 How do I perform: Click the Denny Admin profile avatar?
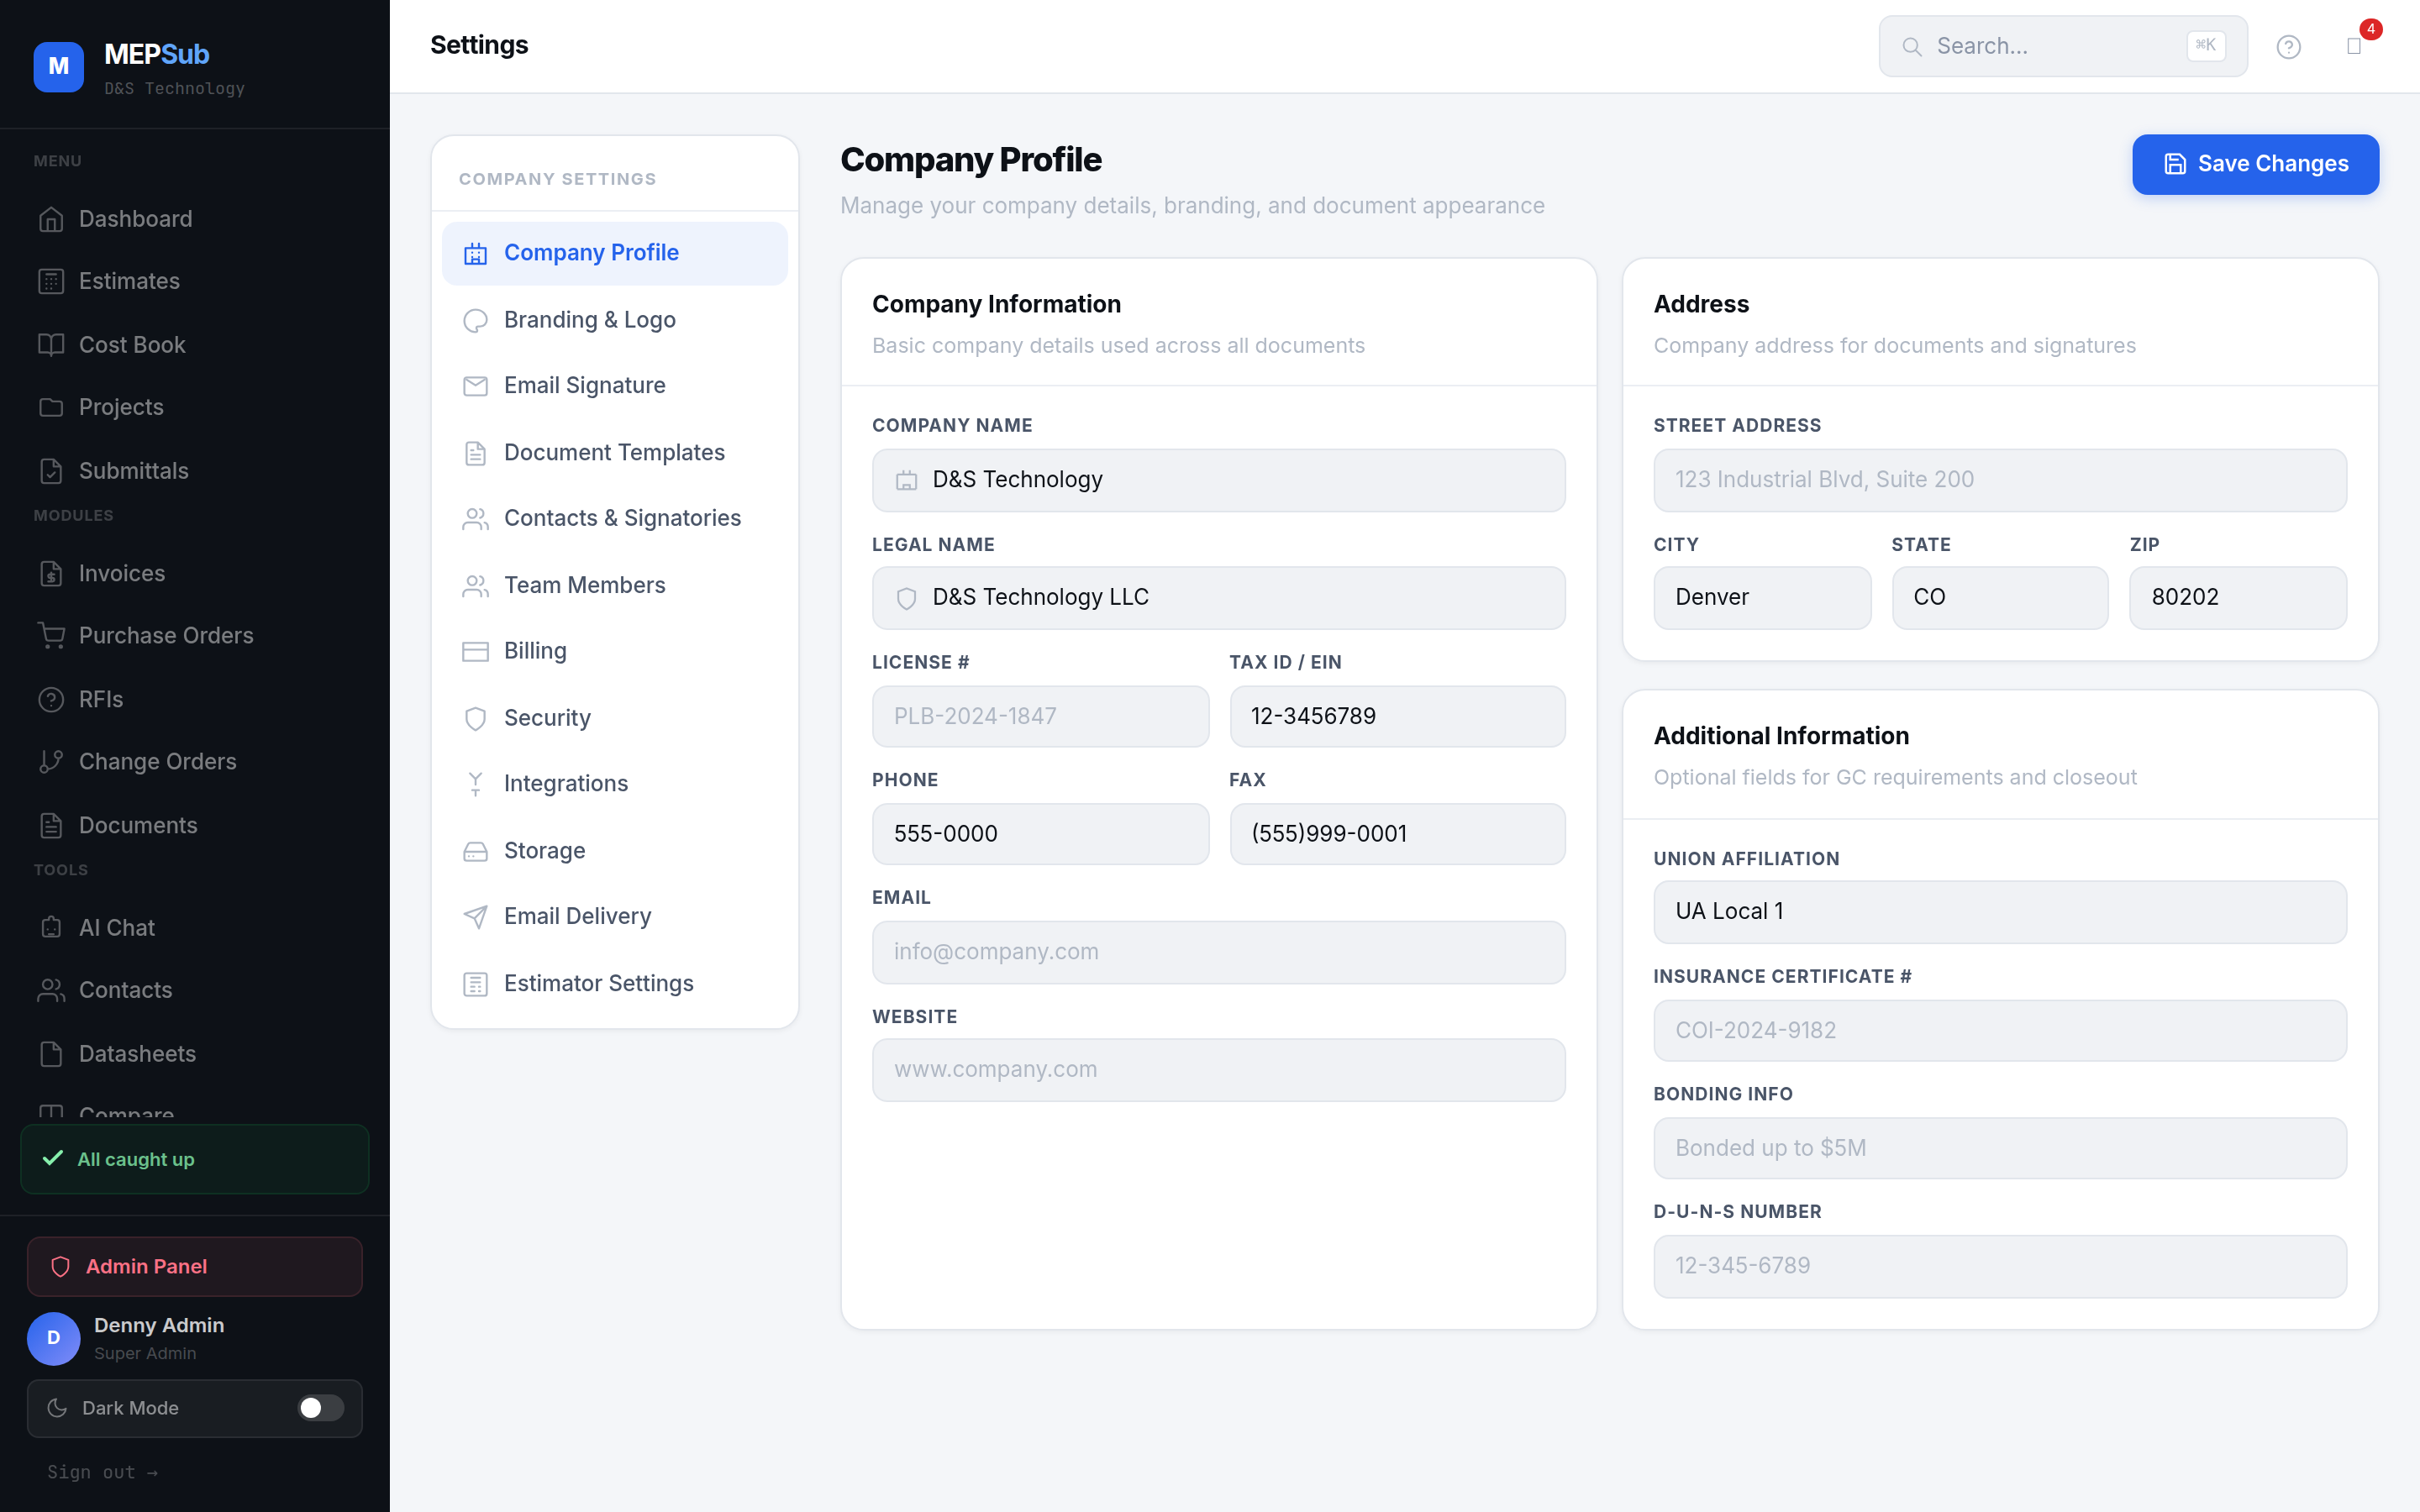point(53,1338)
